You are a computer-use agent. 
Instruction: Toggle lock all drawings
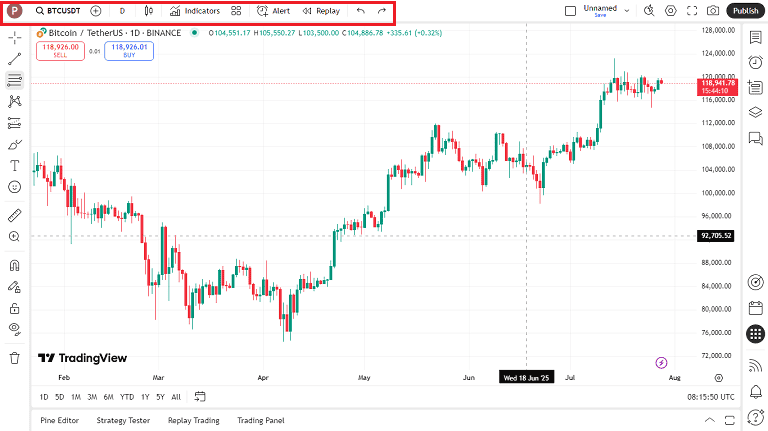click(x=15, y=309)
